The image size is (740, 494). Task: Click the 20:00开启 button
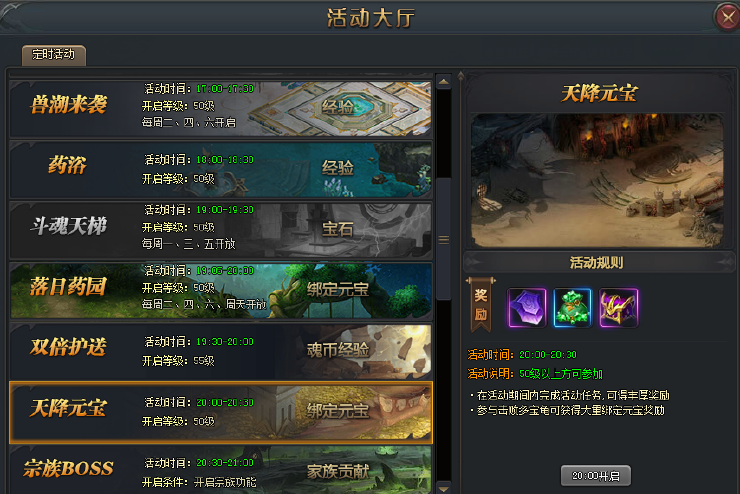(596, 476)
